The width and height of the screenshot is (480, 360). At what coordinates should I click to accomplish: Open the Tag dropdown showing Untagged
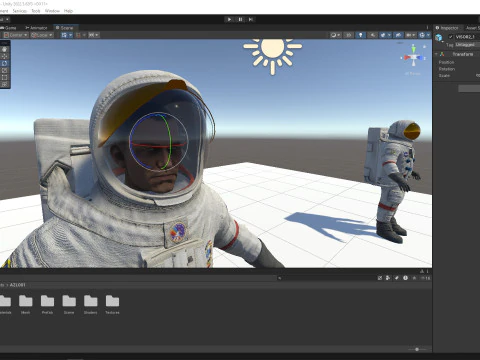point(467,44)
